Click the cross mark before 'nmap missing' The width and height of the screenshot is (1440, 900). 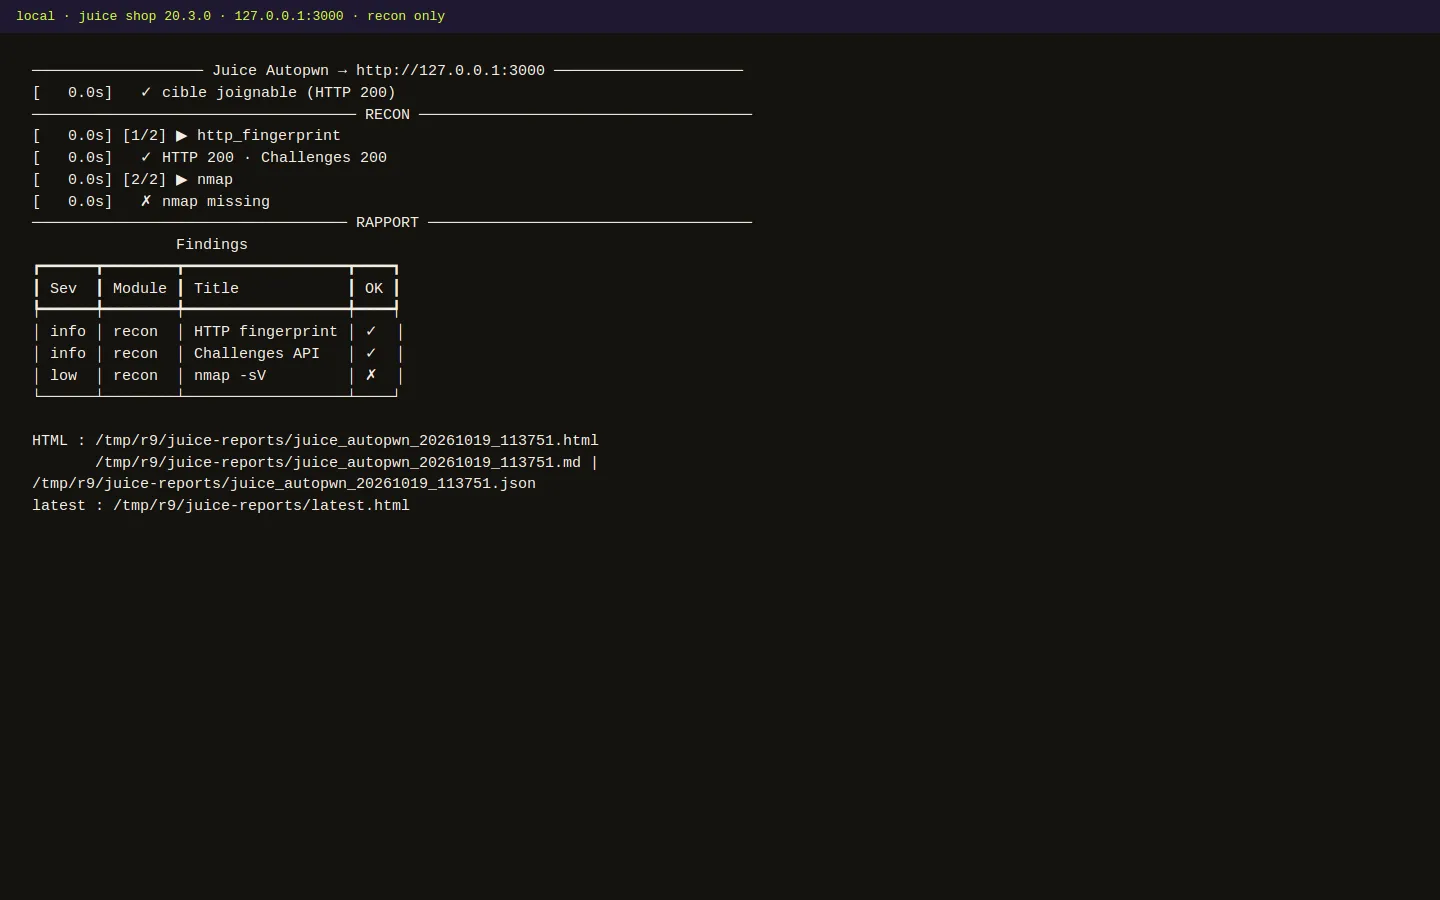click(146, 201)
